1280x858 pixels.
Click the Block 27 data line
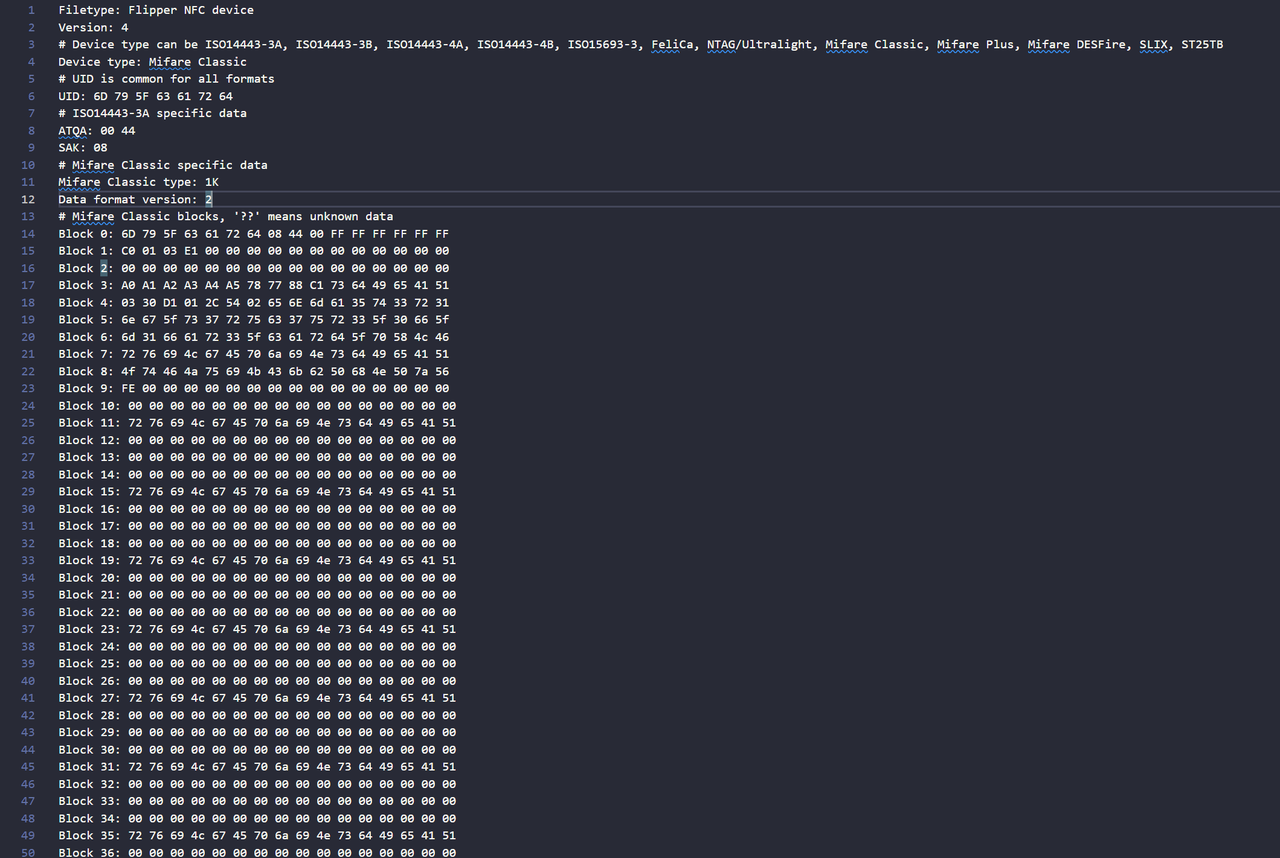click(257, 698)
